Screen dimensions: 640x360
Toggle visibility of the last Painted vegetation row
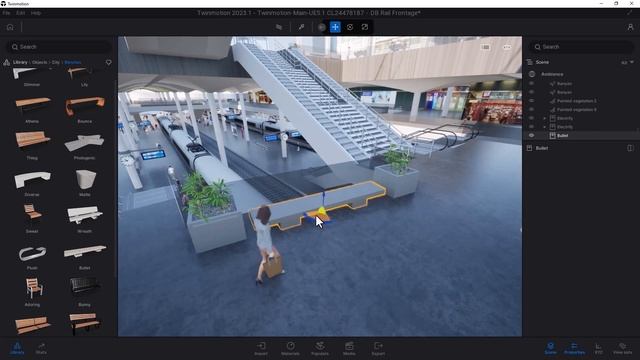(x=531, y=109)
